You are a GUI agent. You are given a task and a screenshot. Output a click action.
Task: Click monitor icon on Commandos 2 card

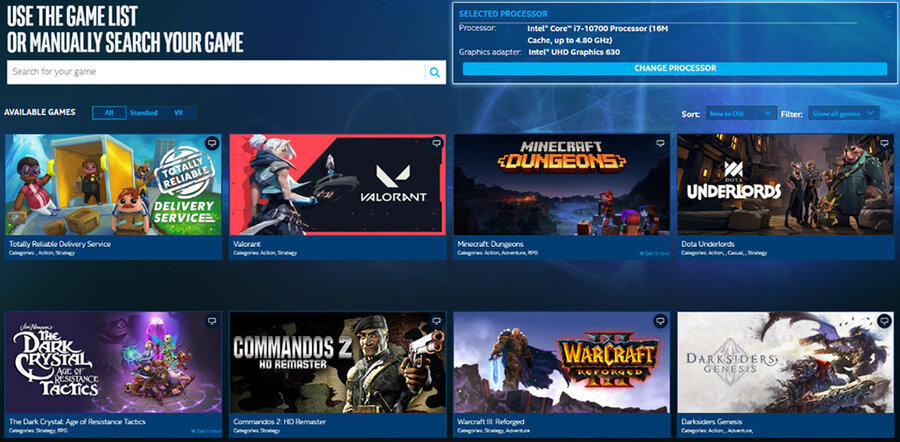click(x=437, y=321)
